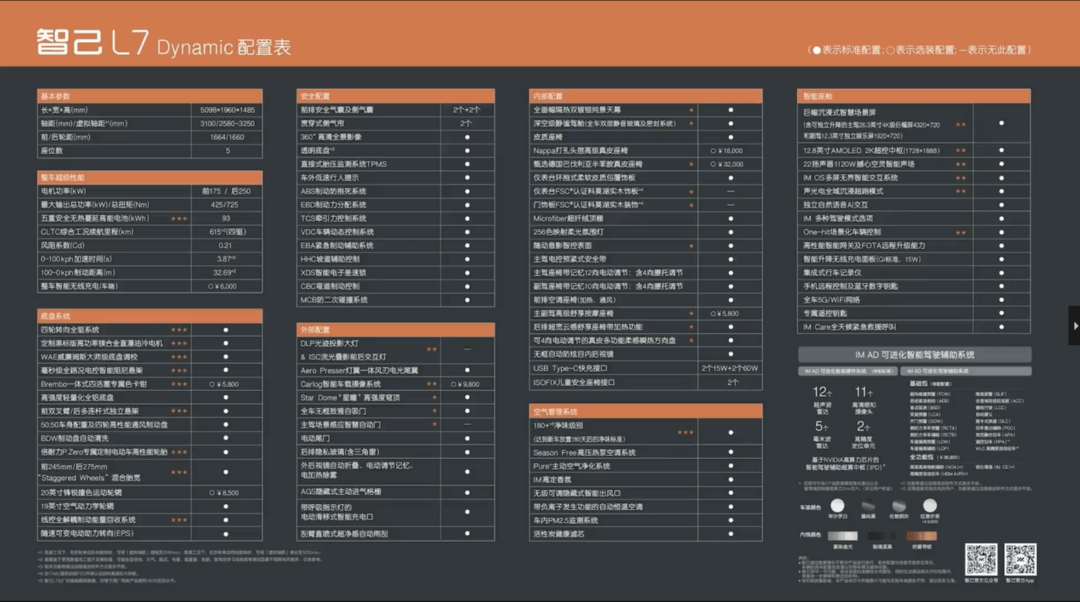The width and height of the screenshot is (1080, 602).
Task: Click the USB Type-C value 2个15W+2个60W
Action: point(730,369)
